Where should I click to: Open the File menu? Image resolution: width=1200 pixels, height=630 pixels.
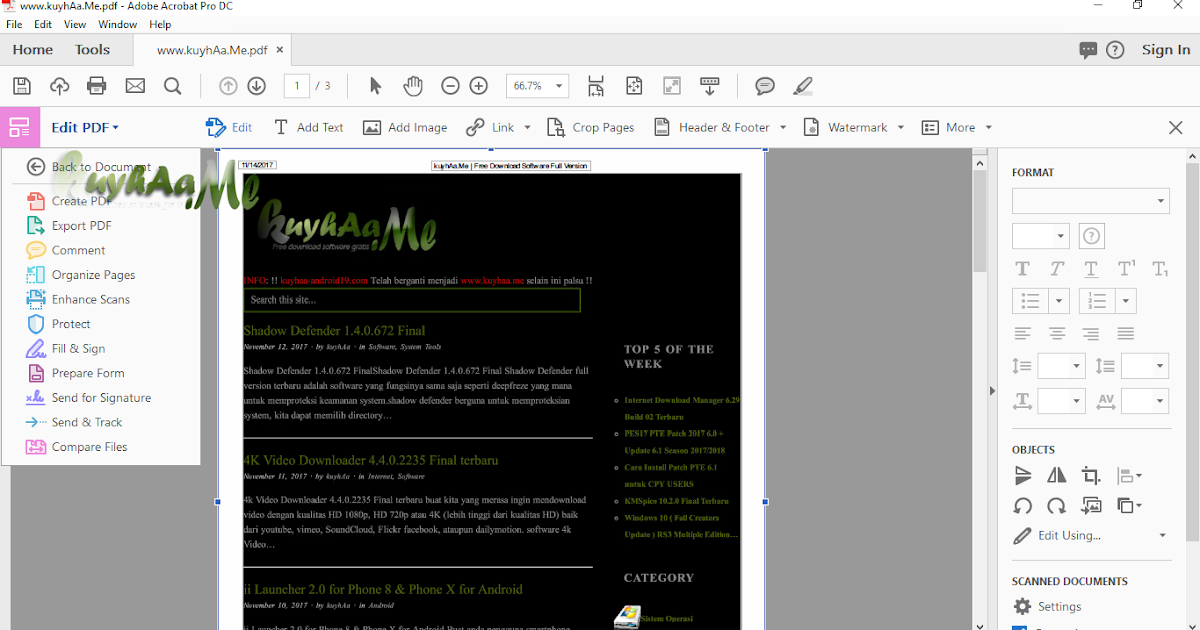pos(14,24)
